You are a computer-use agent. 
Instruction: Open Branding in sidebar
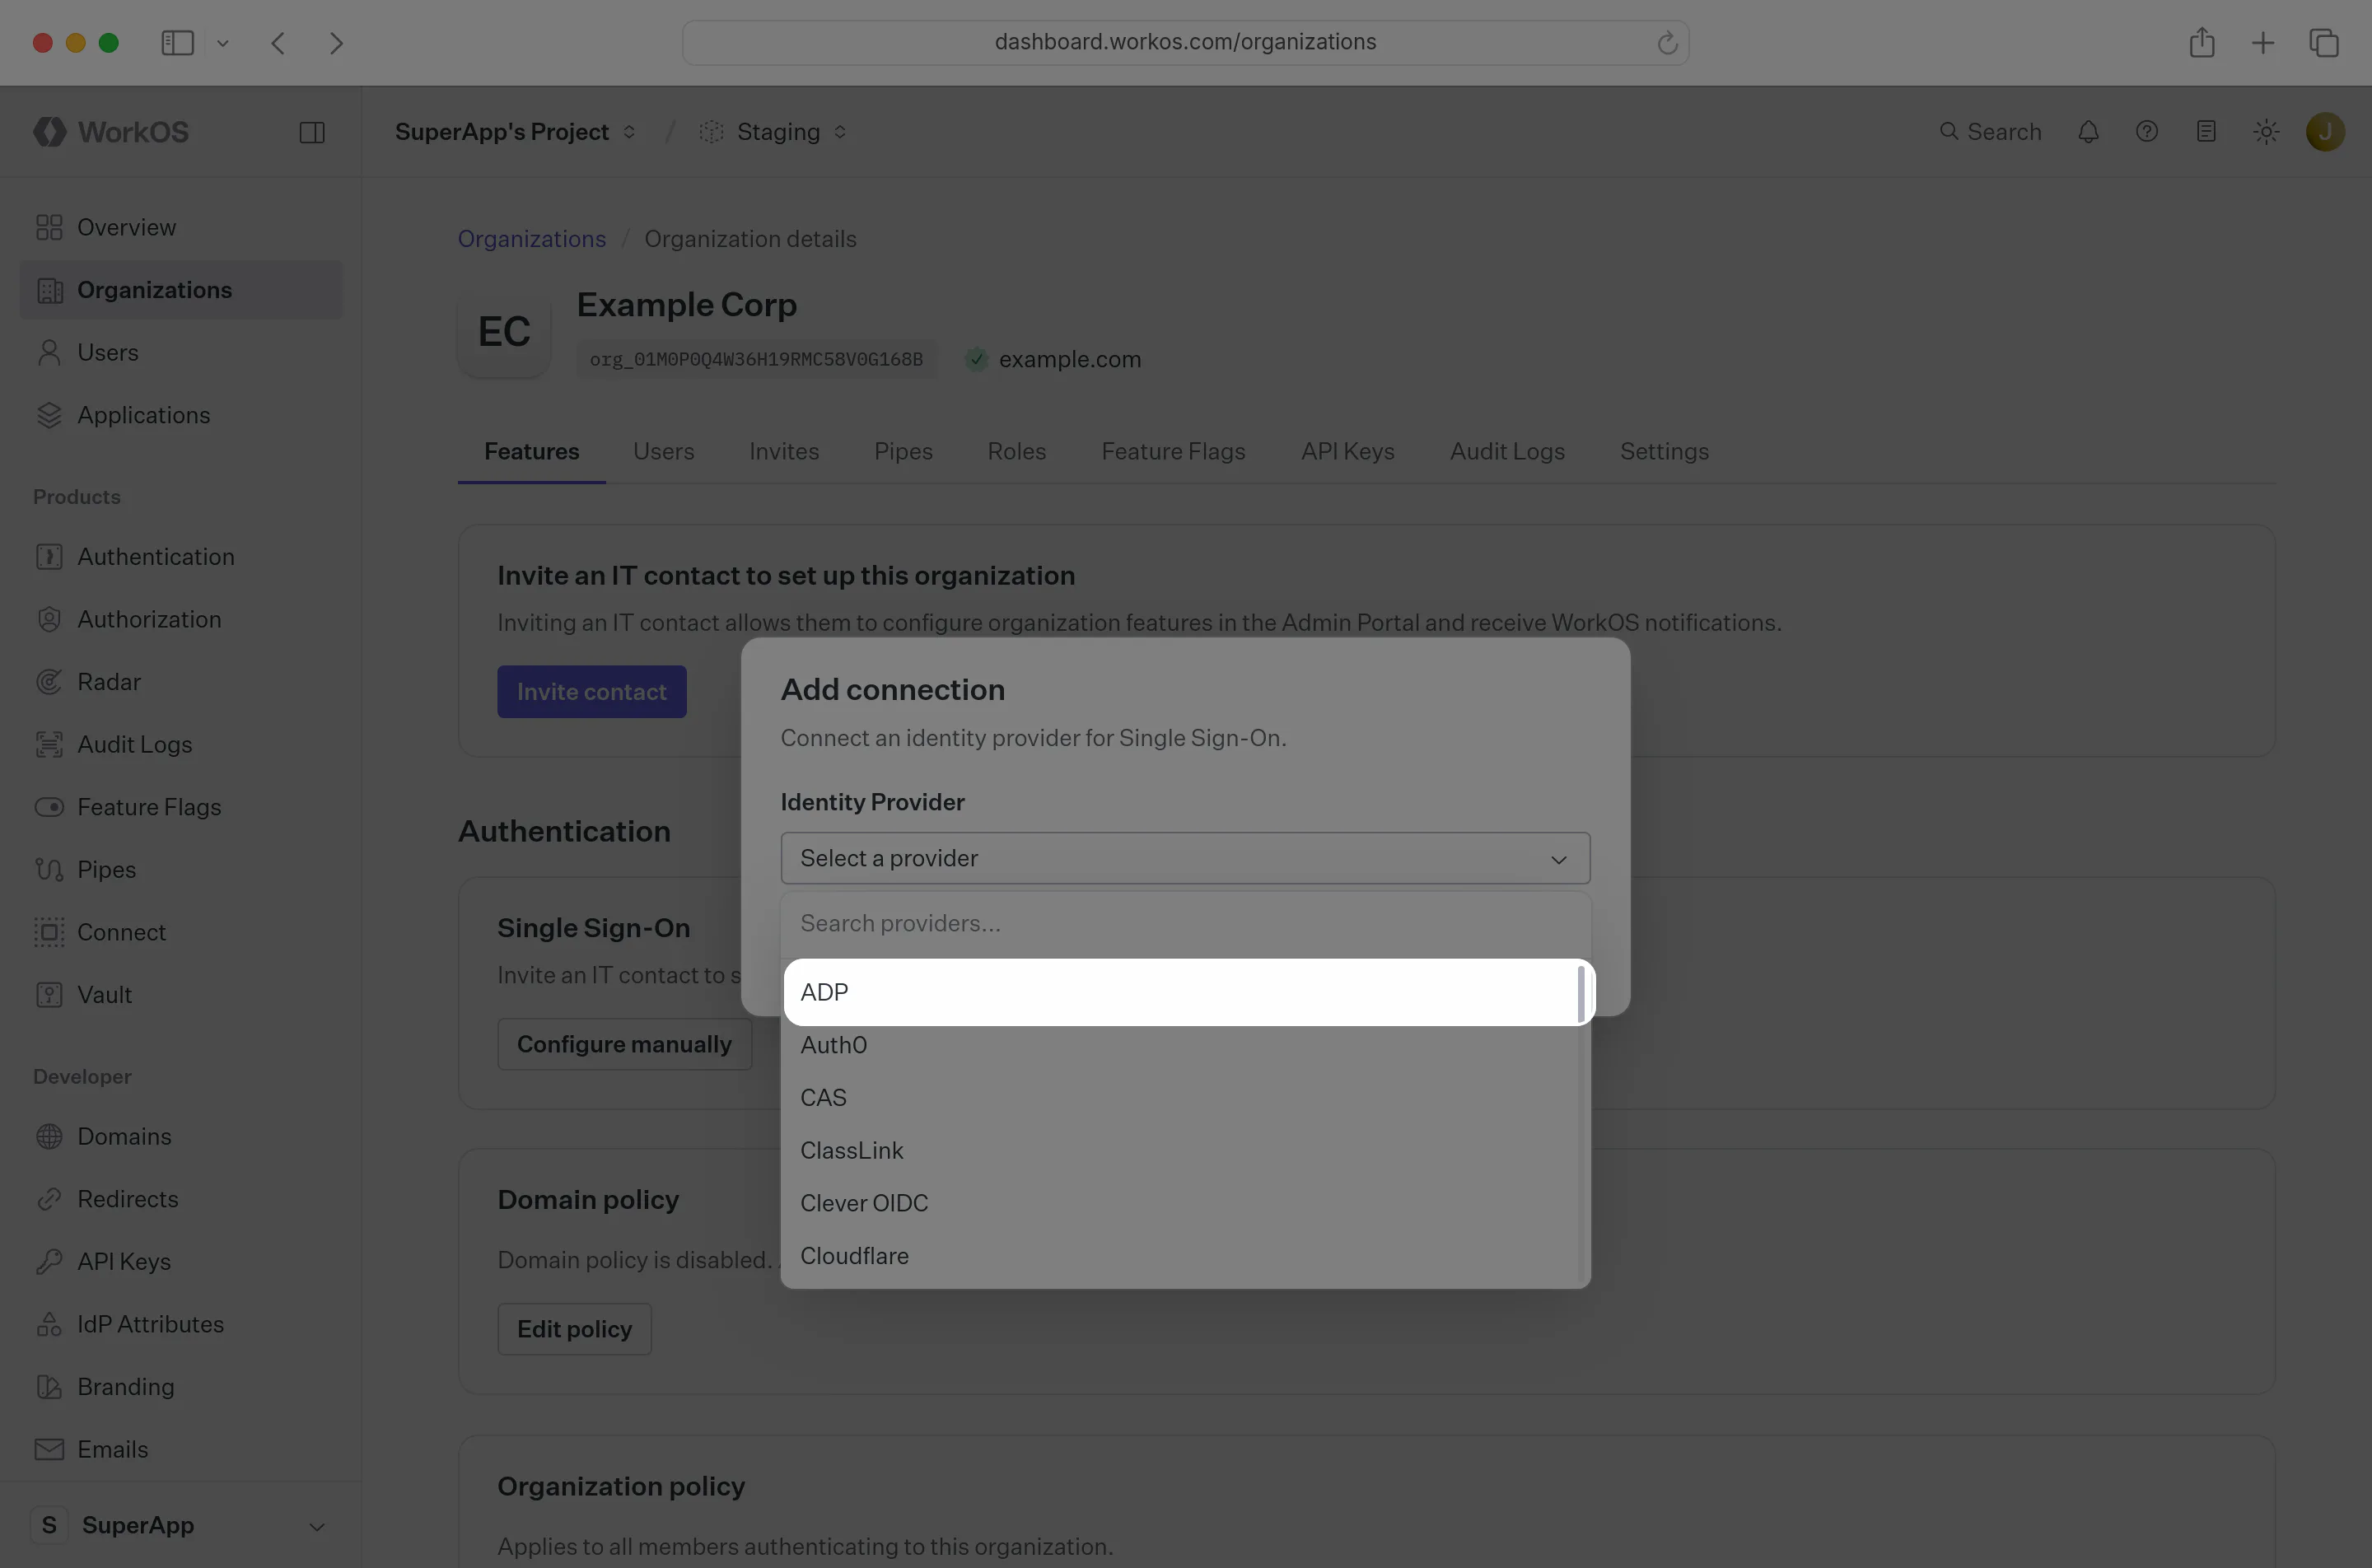[181, 1387]
